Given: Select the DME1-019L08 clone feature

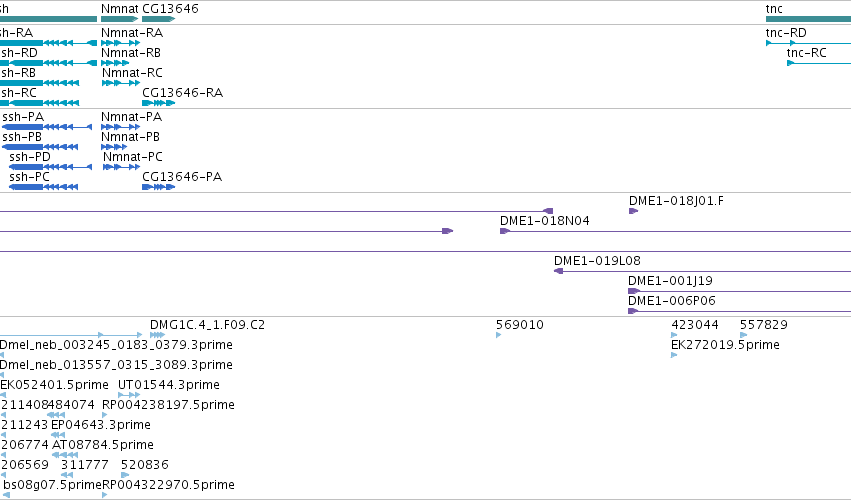Looking at the screenshot, I should 702,271.
